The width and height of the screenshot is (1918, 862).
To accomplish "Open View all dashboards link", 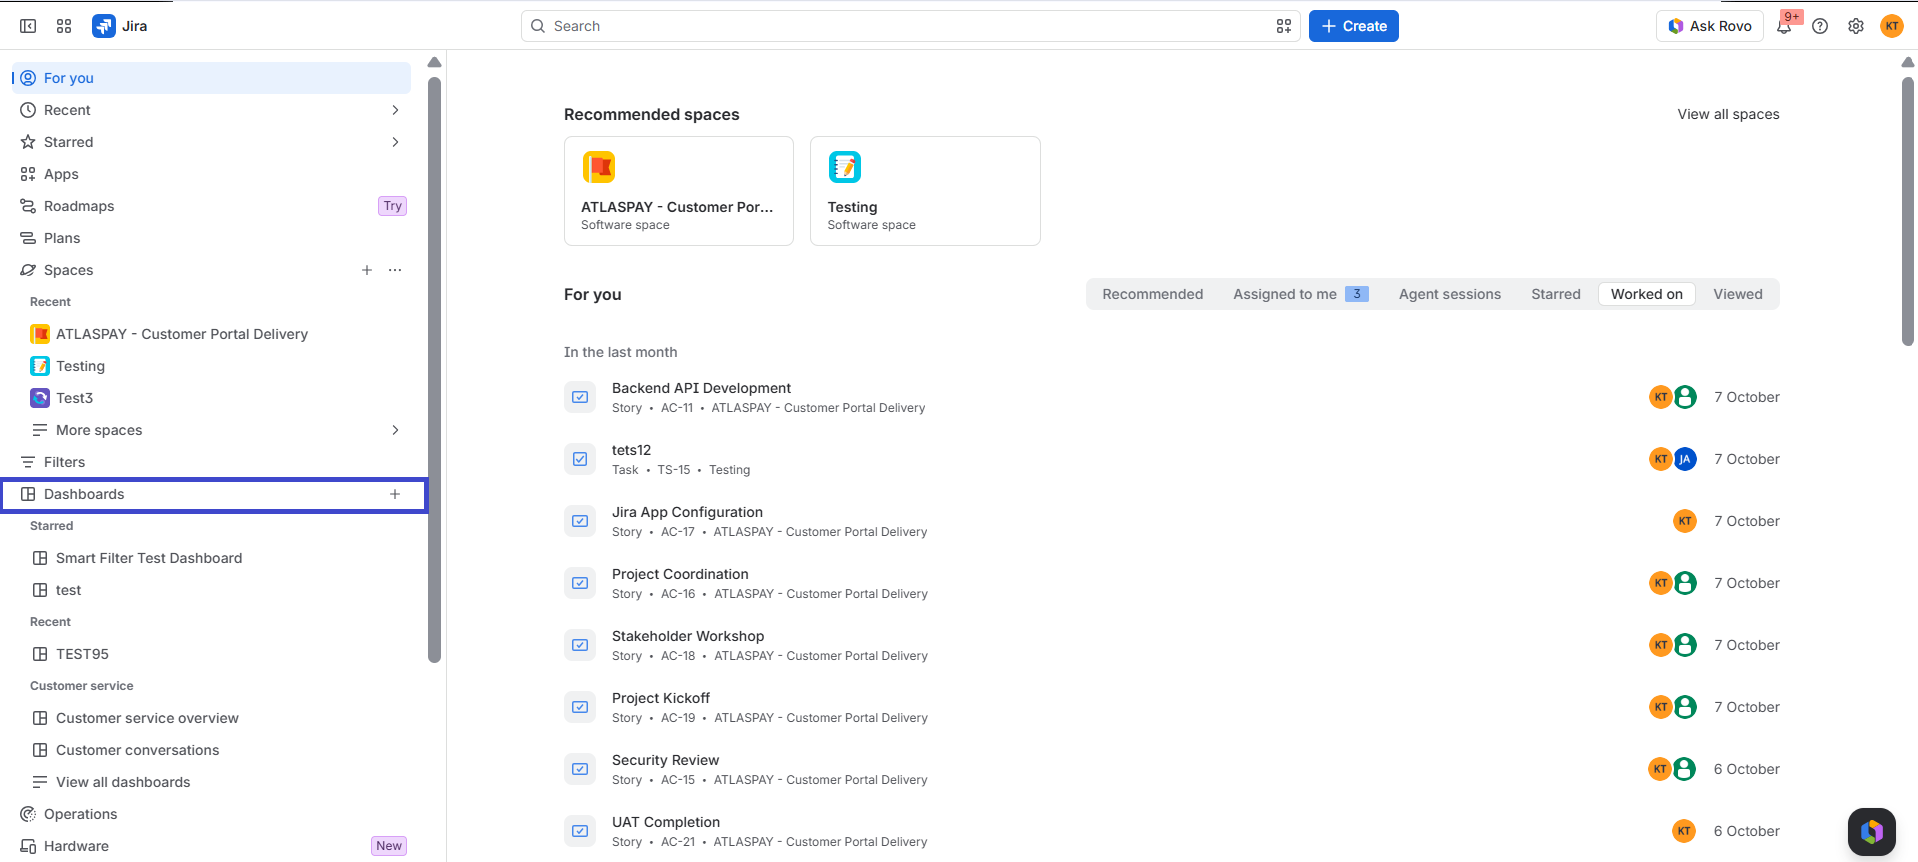I will coord(123,782).
